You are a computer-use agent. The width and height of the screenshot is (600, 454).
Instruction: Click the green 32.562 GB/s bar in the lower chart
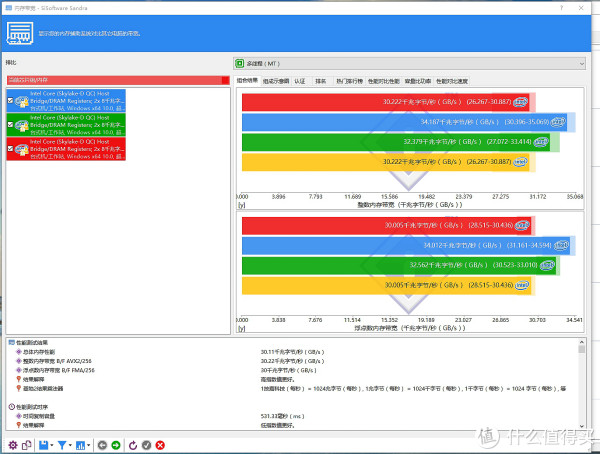coord(399,265)
